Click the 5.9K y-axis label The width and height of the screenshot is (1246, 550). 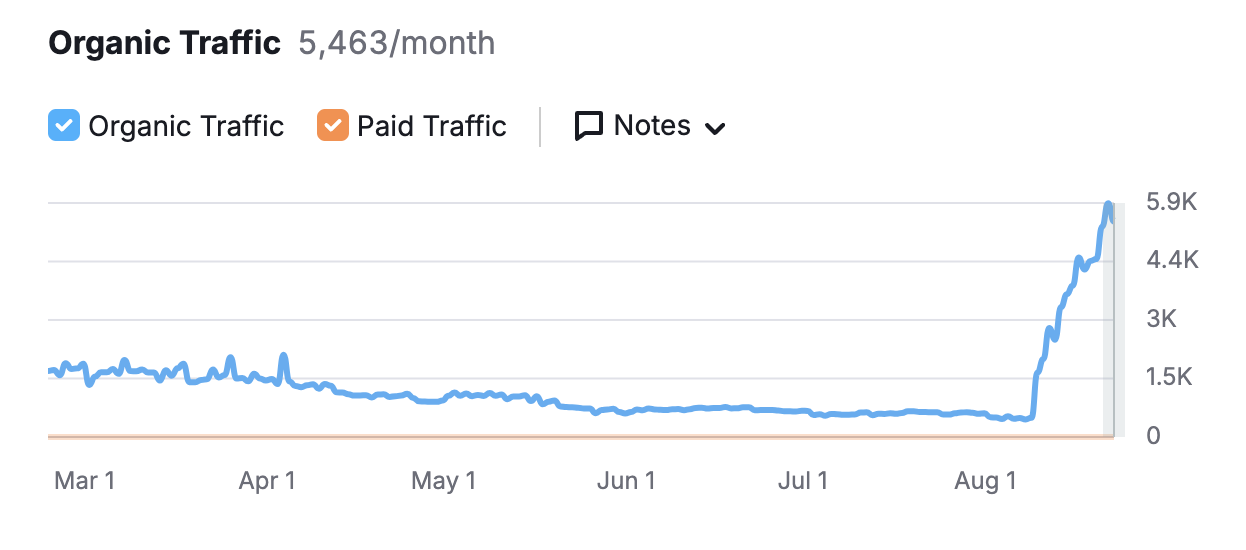point(1172,203)
